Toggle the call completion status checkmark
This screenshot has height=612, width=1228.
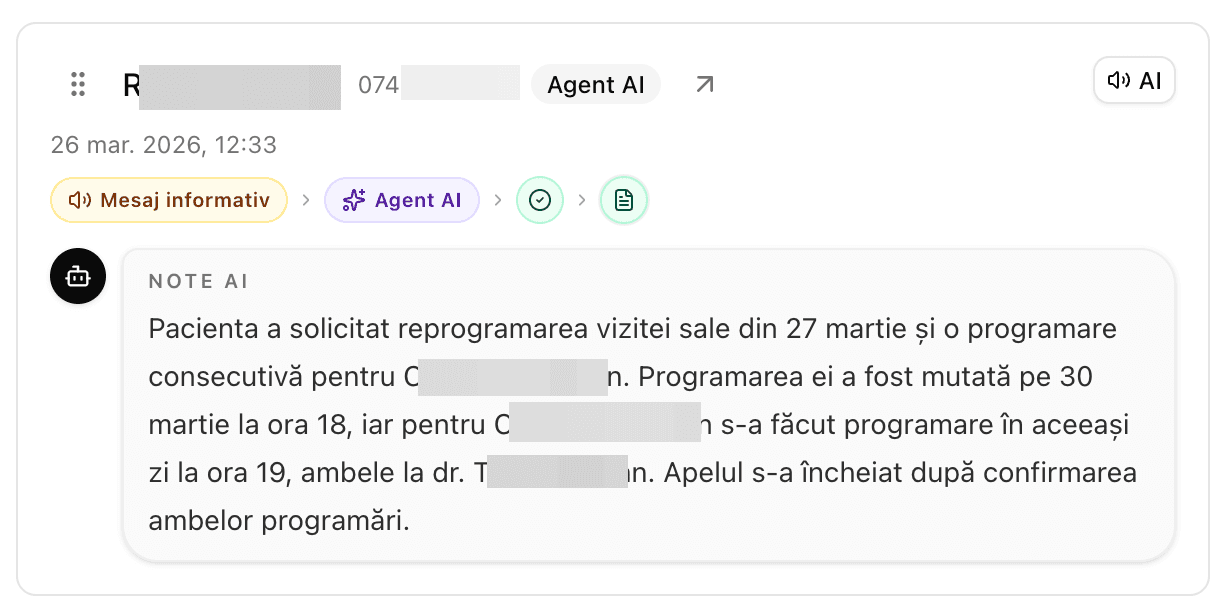coord(539,200)
